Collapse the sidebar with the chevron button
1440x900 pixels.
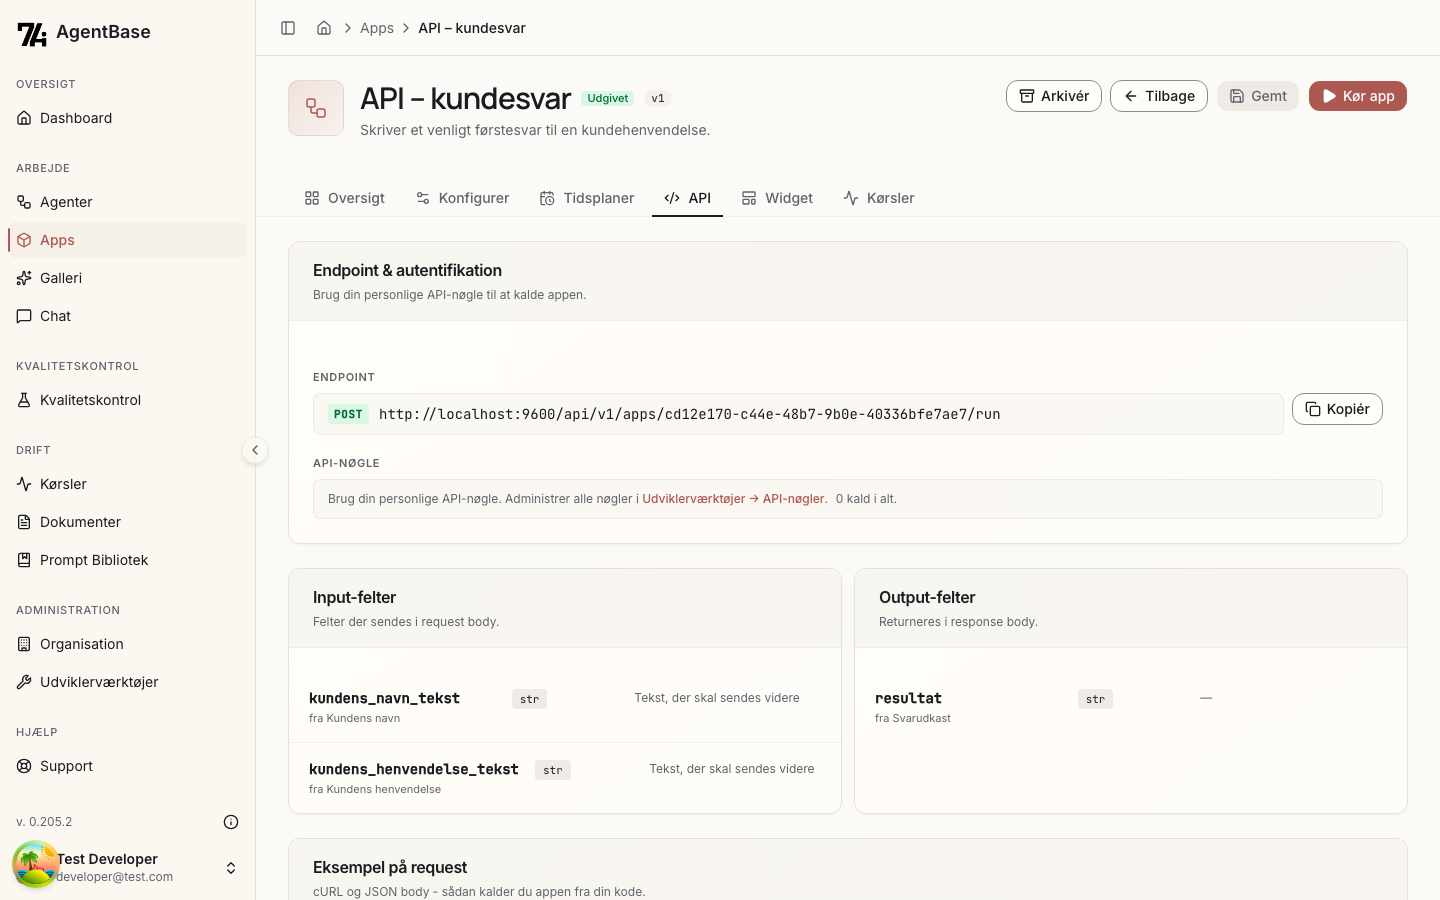255,450
